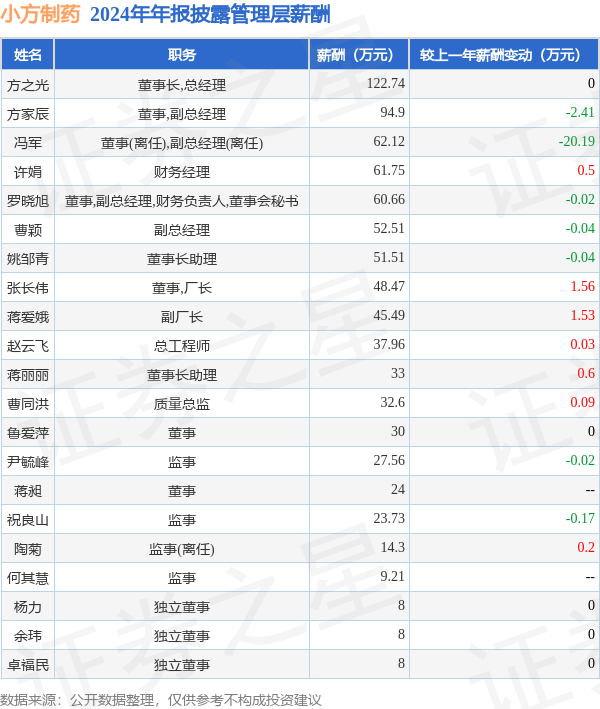
Task: Click the 数据来源 disclaimer footer text
Action: pyautogui.click(x=161, y=700)
